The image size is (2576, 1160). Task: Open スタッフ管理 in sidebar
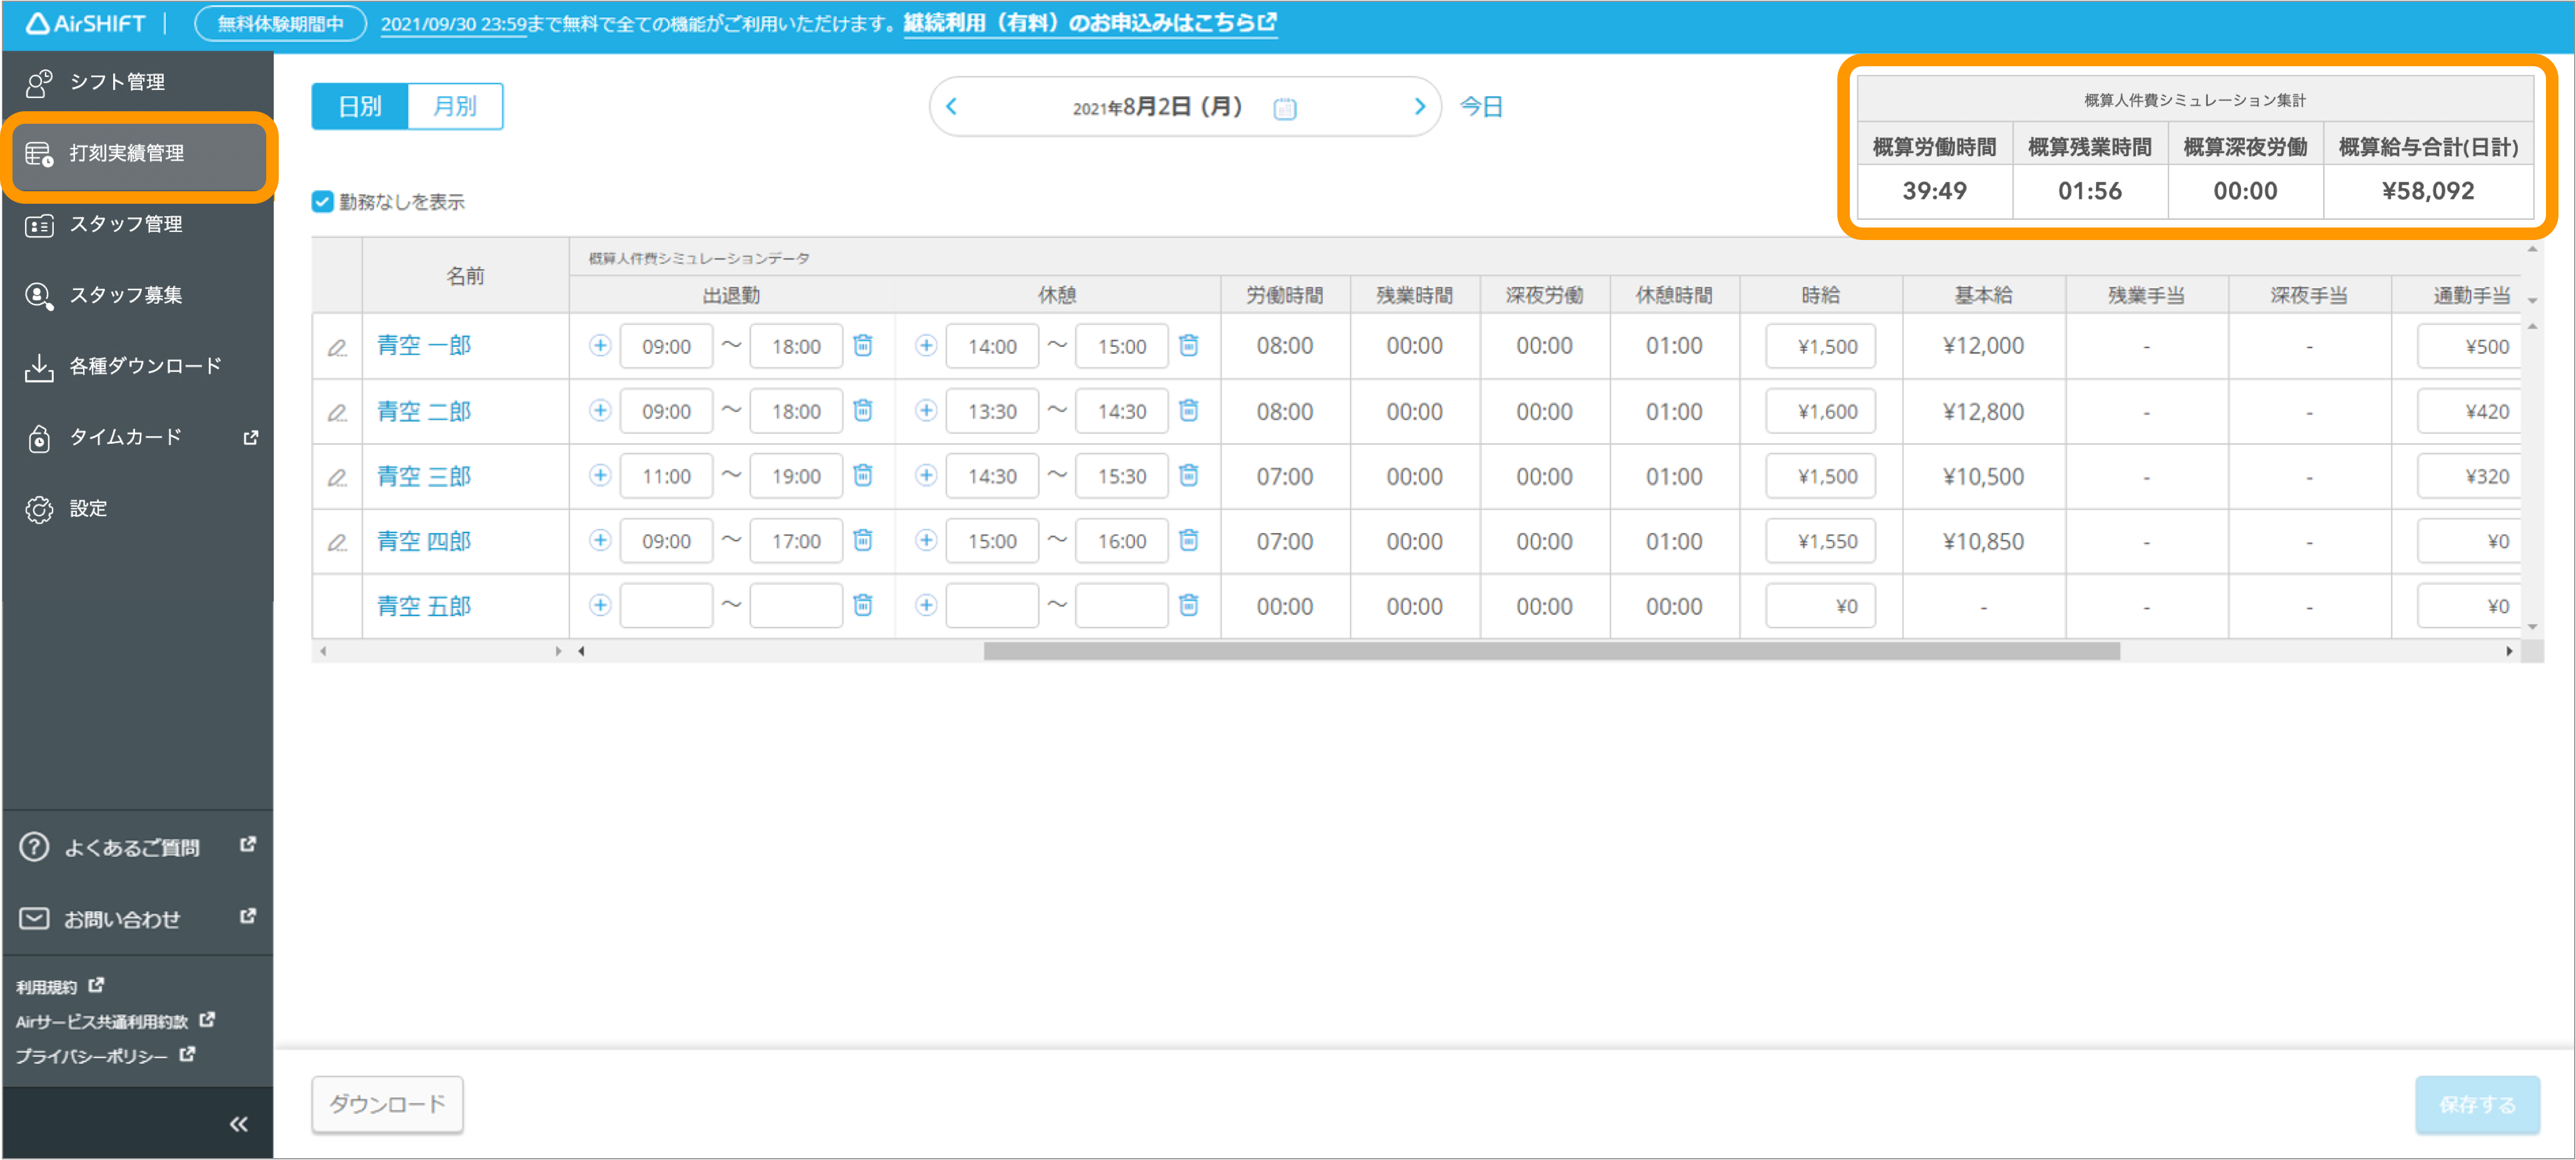(x=137, y=224)
